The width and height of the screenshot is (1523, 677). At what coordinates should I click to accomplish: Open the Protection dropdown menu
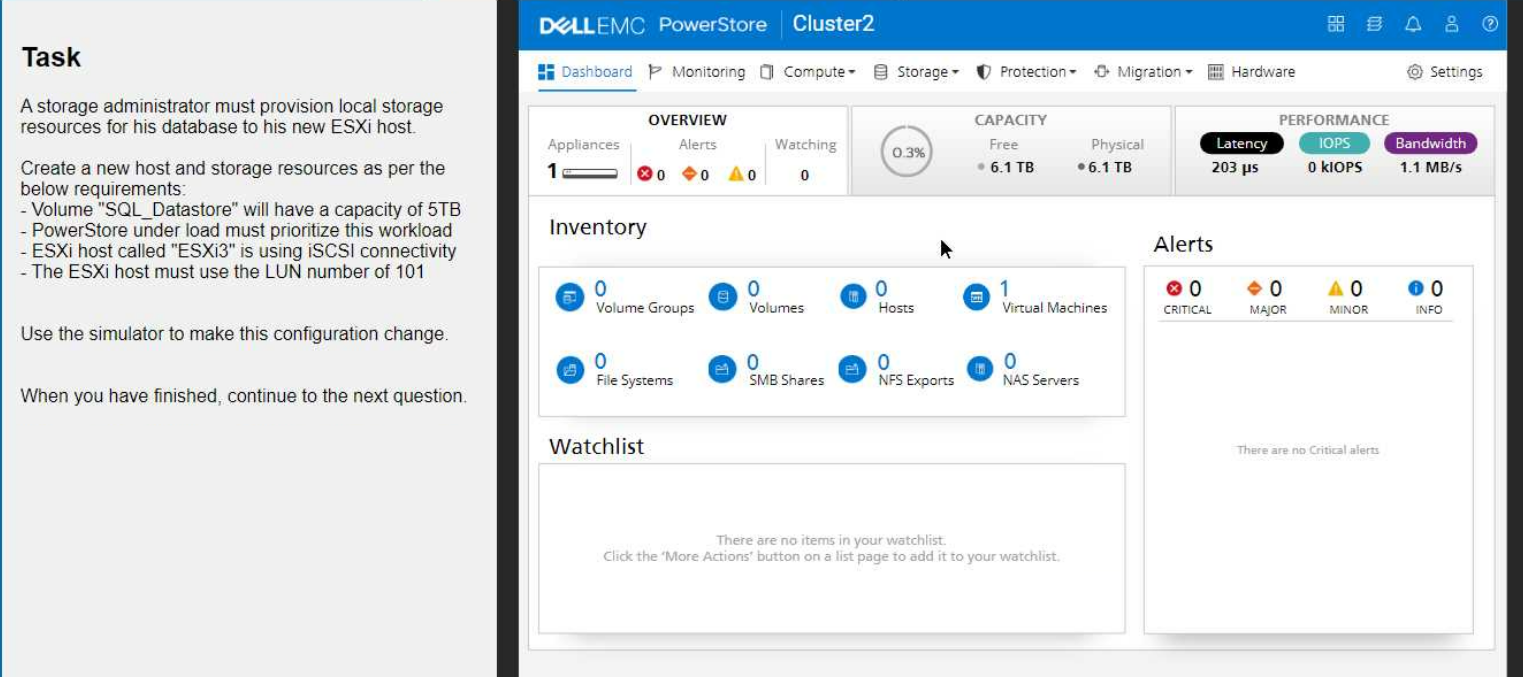pyautogui.click(x=1027, y=72)
